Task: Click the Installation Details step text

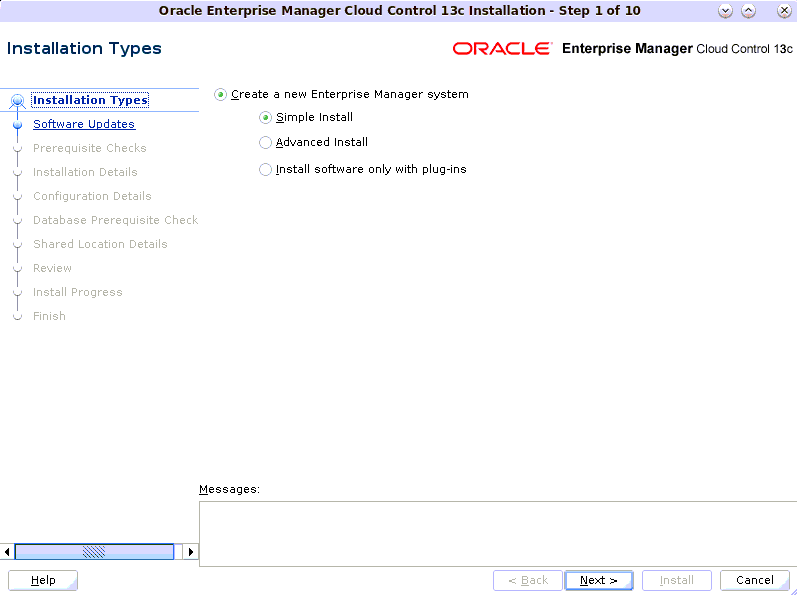Action: [85, 172]
